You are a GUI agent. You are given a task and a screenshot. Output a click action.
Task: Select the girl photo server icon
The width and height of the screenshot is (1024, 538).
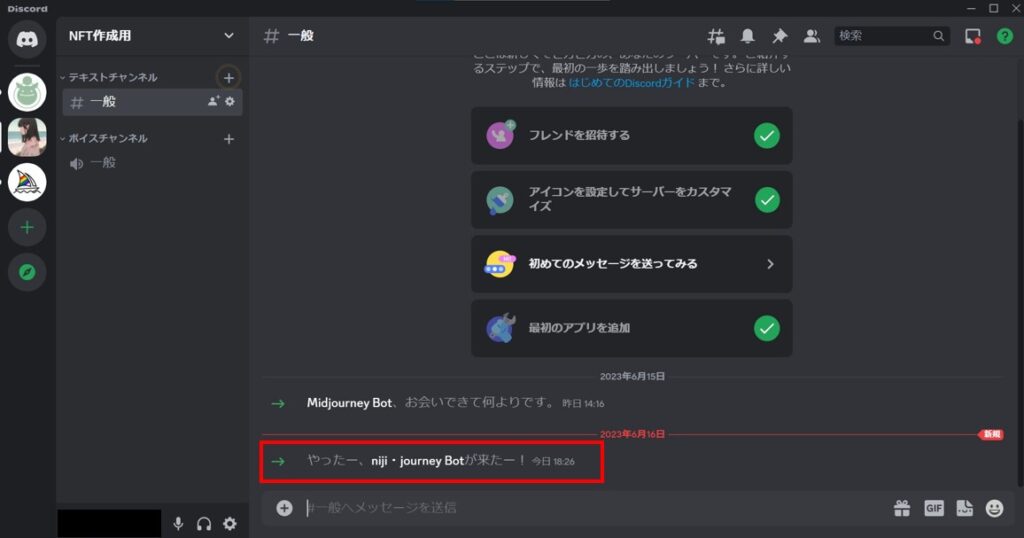click(27, 137)
